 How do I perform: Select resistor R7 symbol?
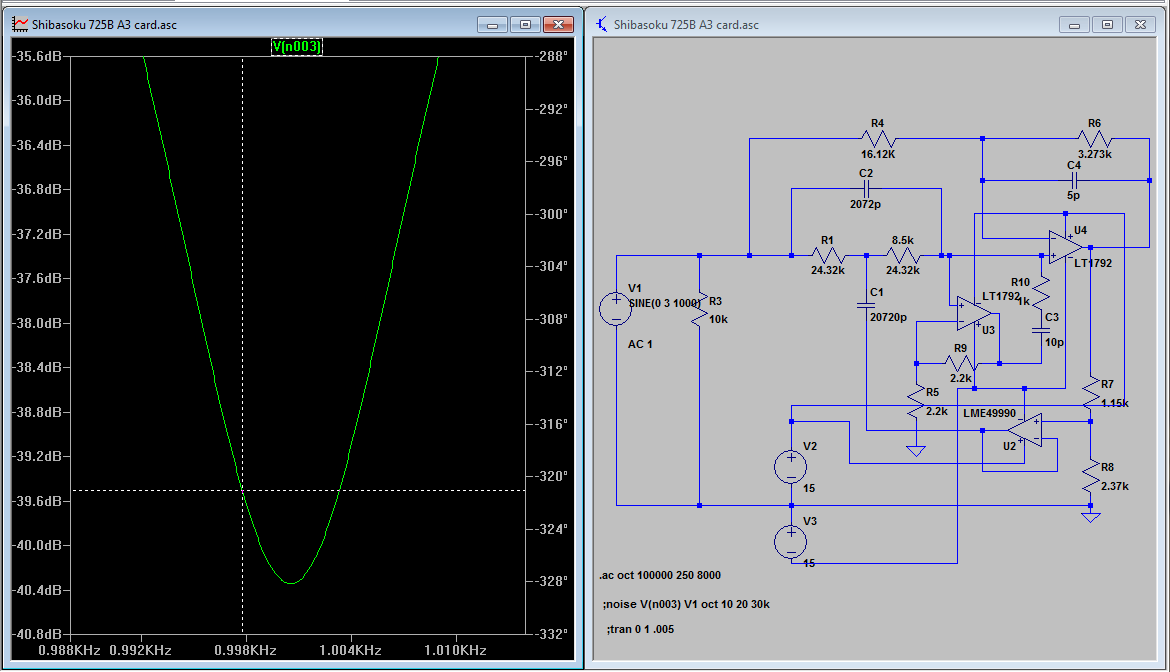[1091, 392]
